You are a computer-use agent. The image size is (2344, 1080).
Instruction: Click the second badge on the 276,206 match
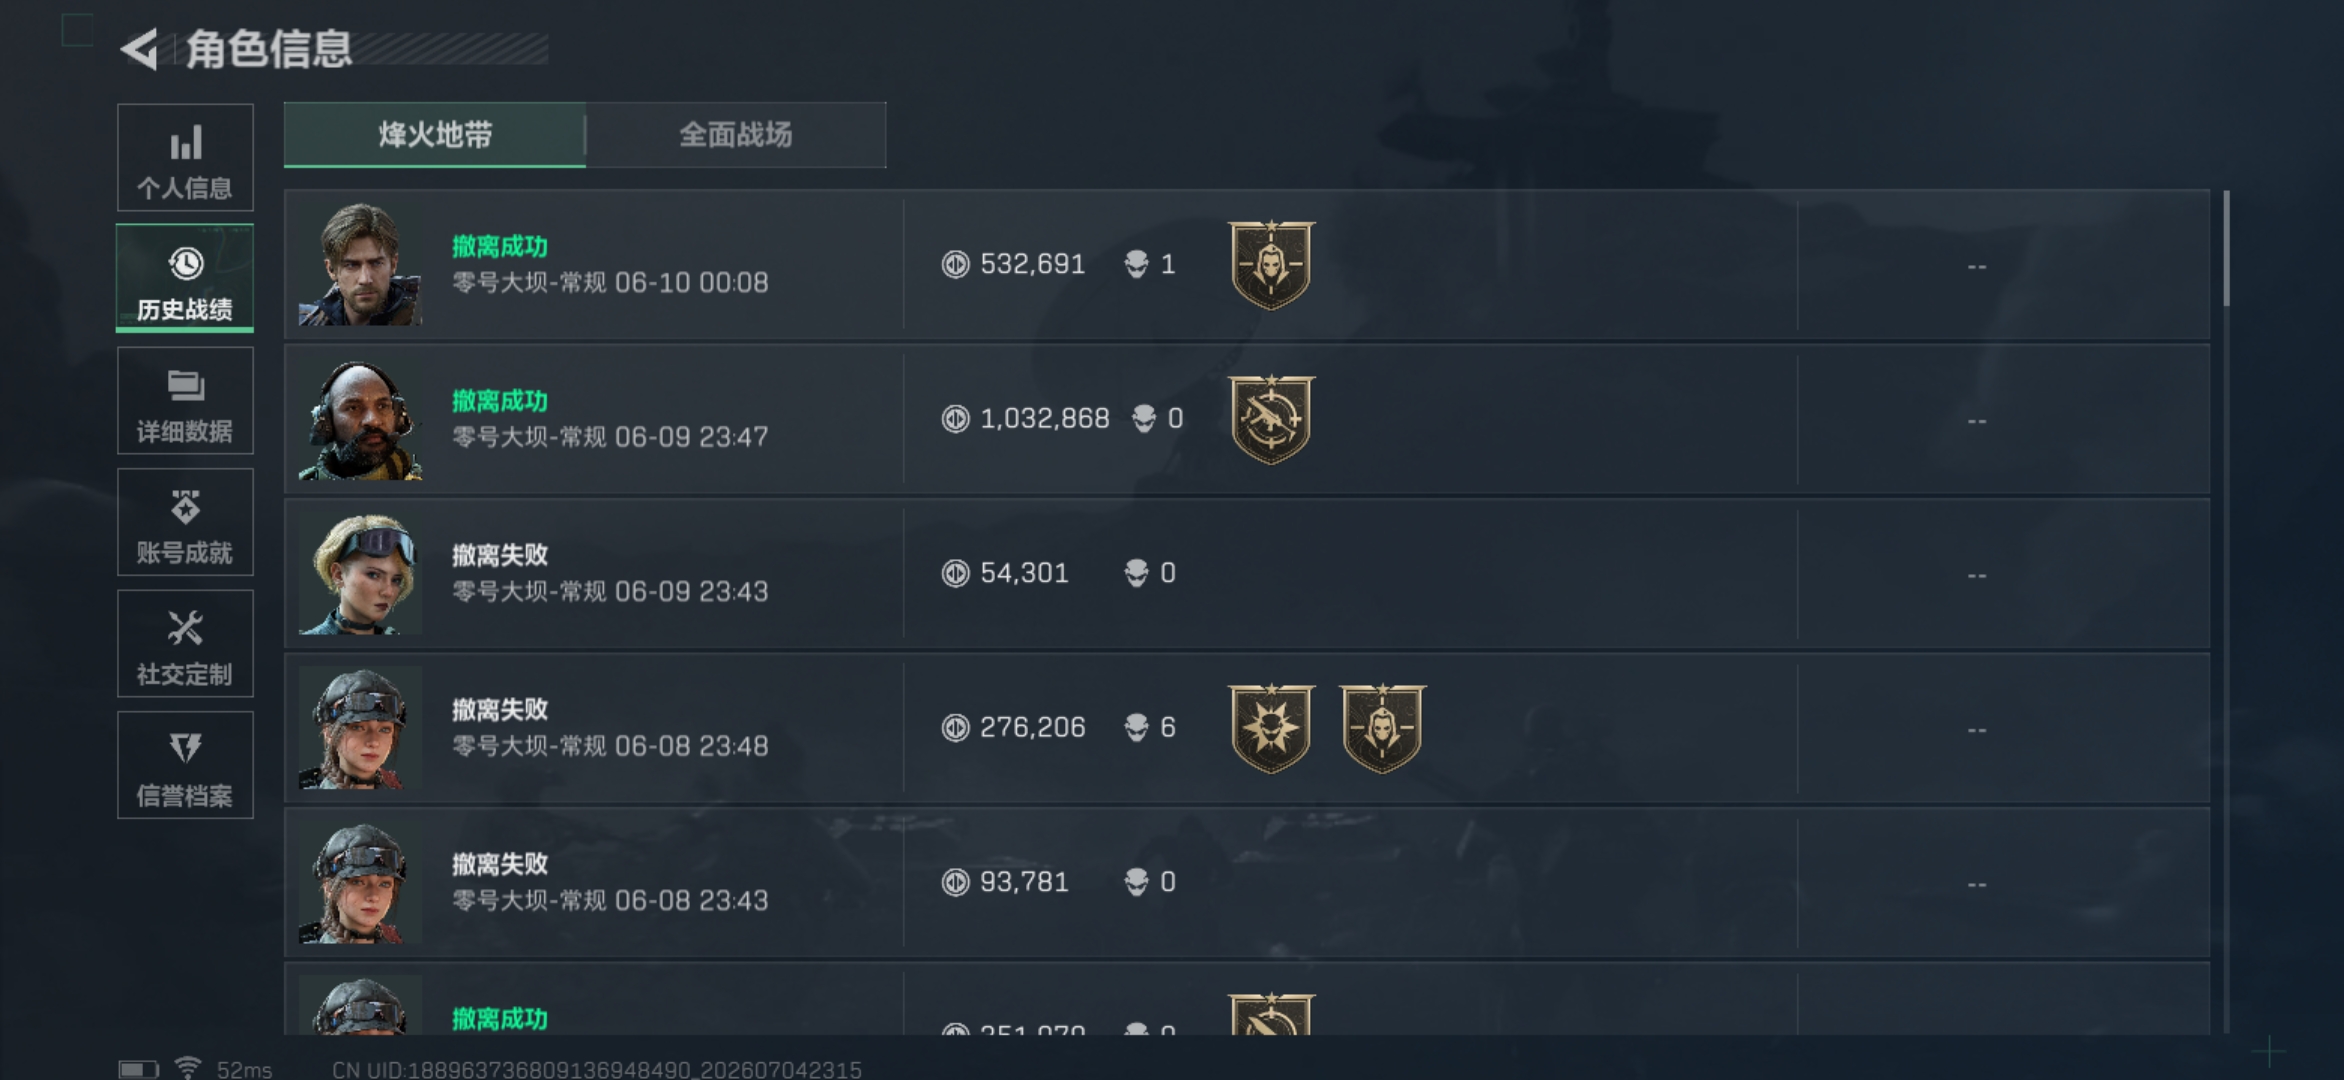1382,728
